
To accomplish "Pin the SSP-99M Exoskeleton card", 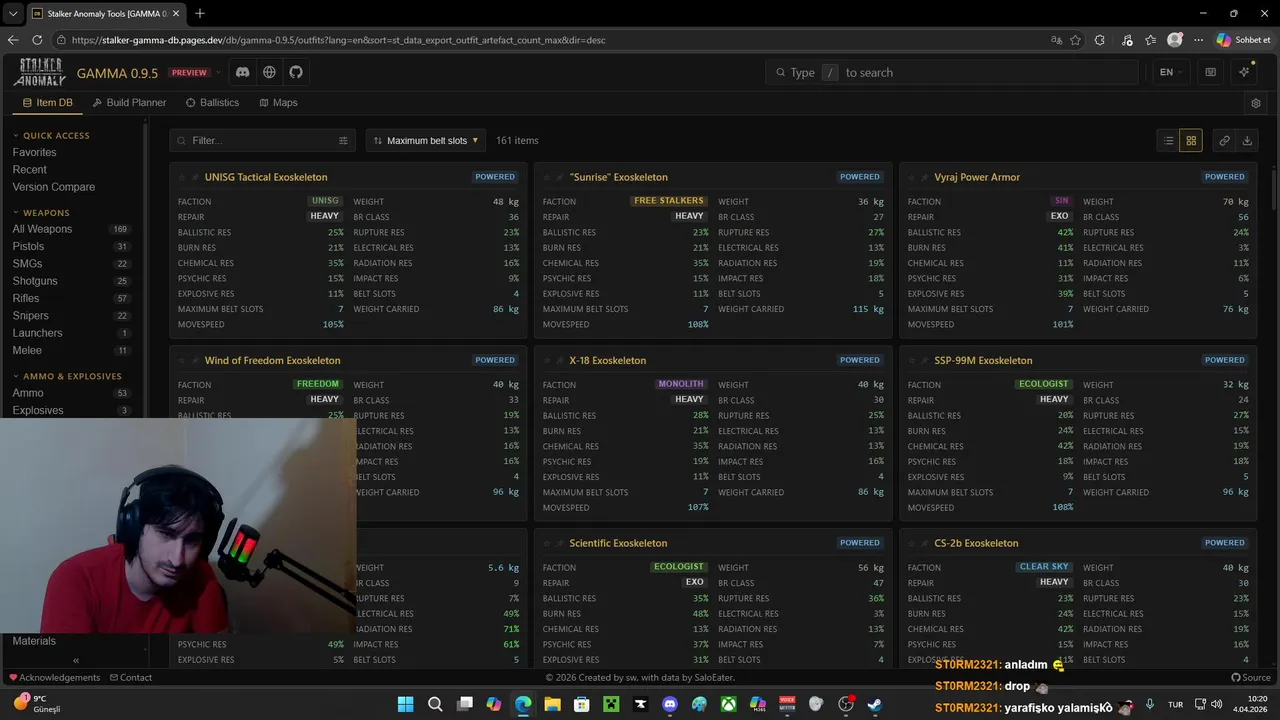I will point(925,360).
